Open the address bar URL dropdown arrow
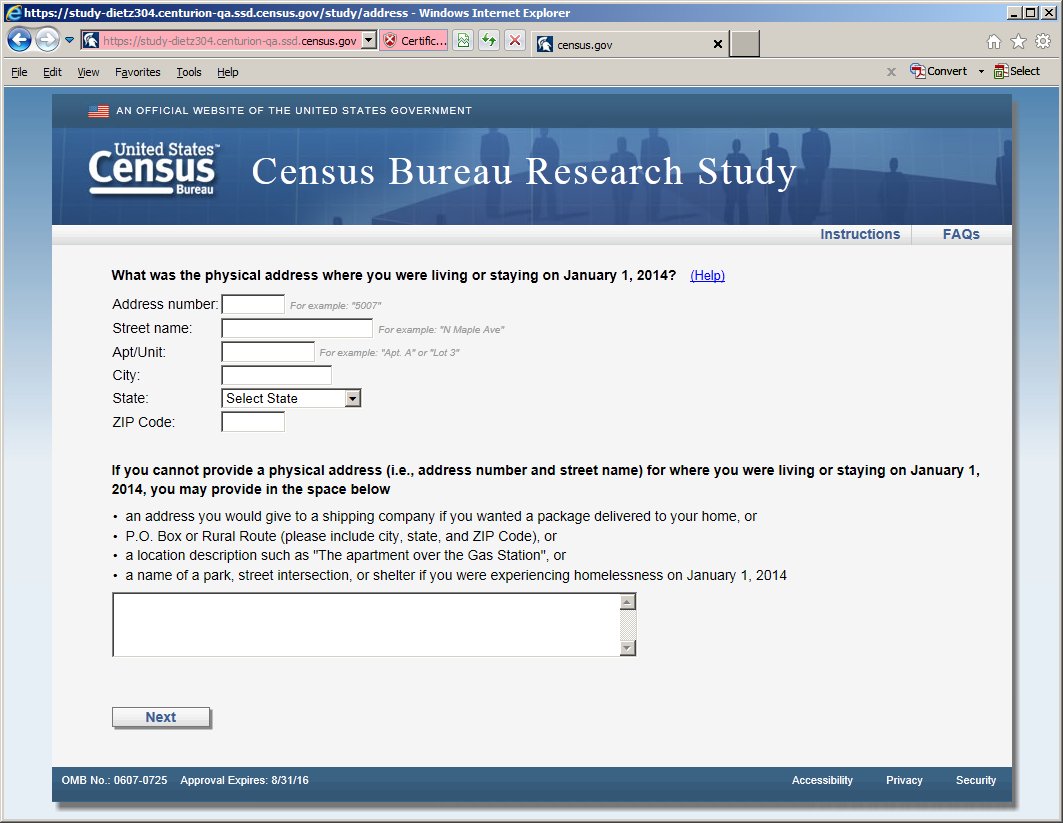This screenshot has width=1063, height=823. pos(368,41)
